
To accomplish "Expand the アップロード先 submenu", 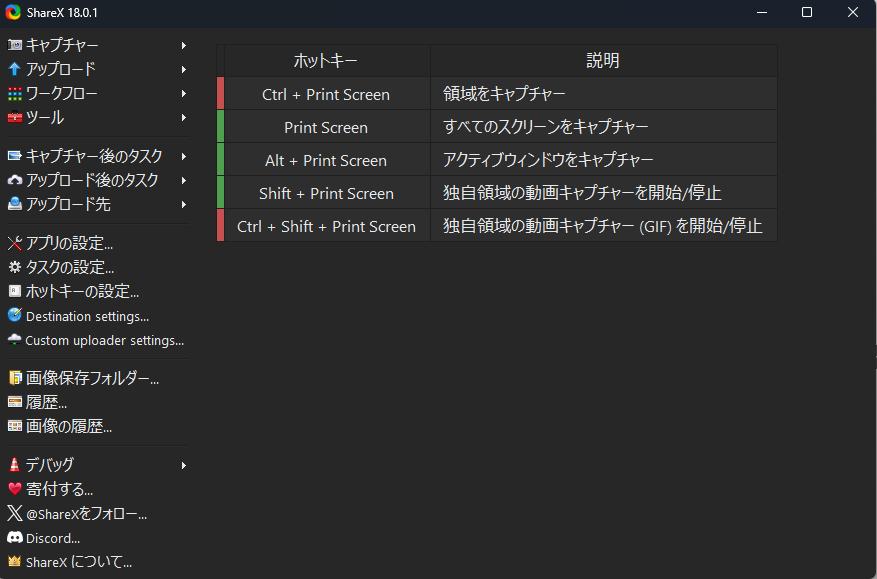I will [183, 205].
